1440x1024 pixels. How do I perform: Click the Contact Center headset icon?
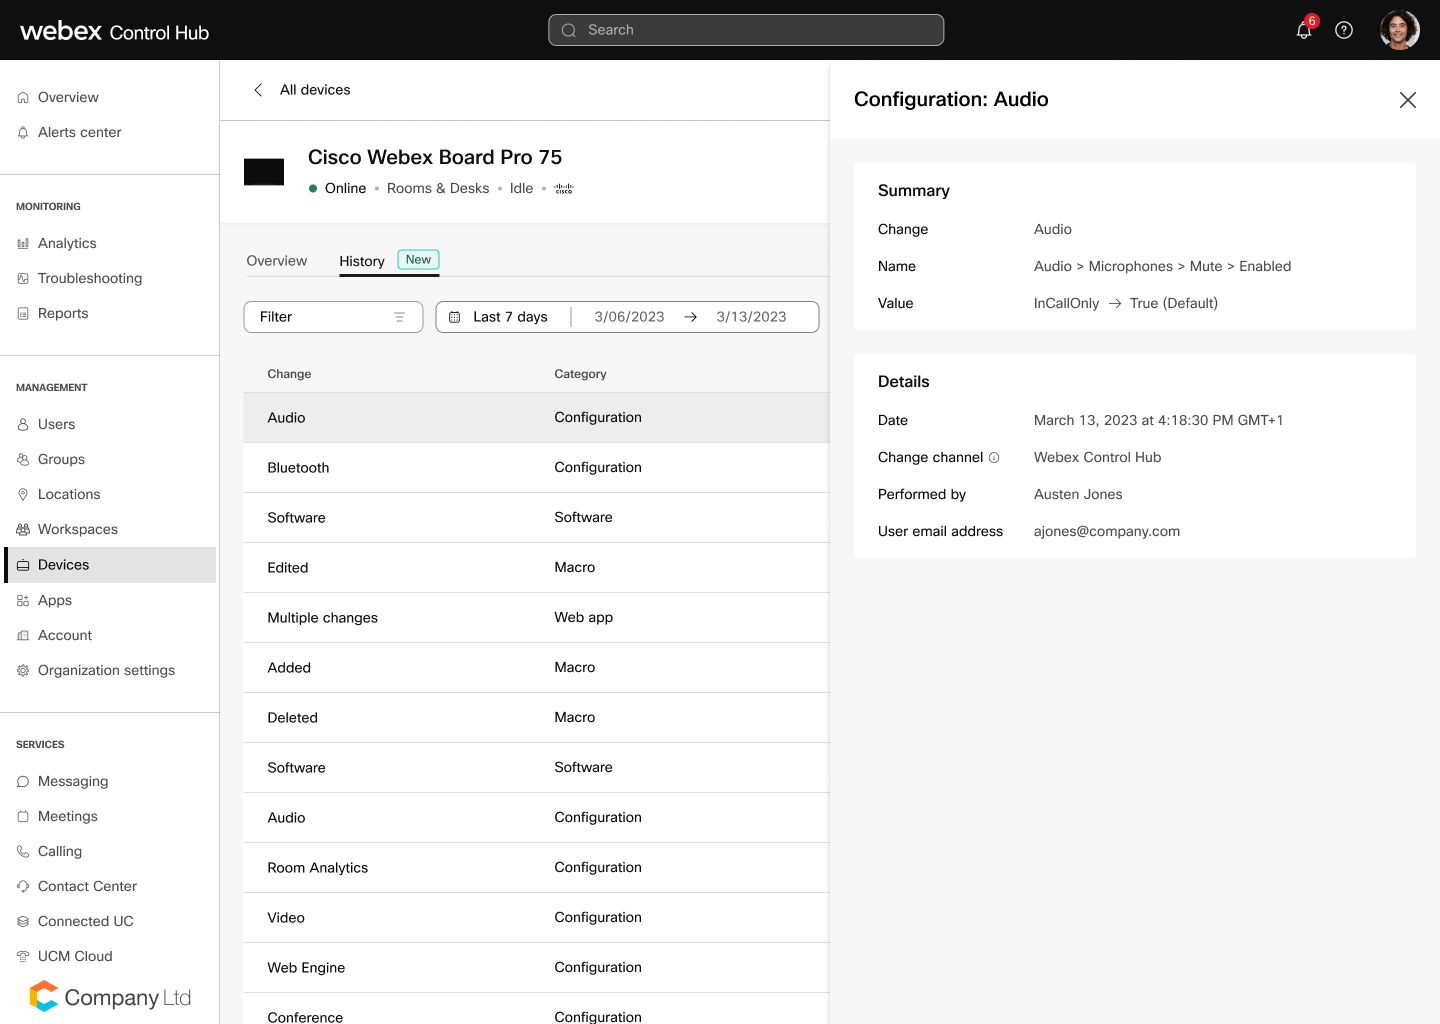[23, 887]
